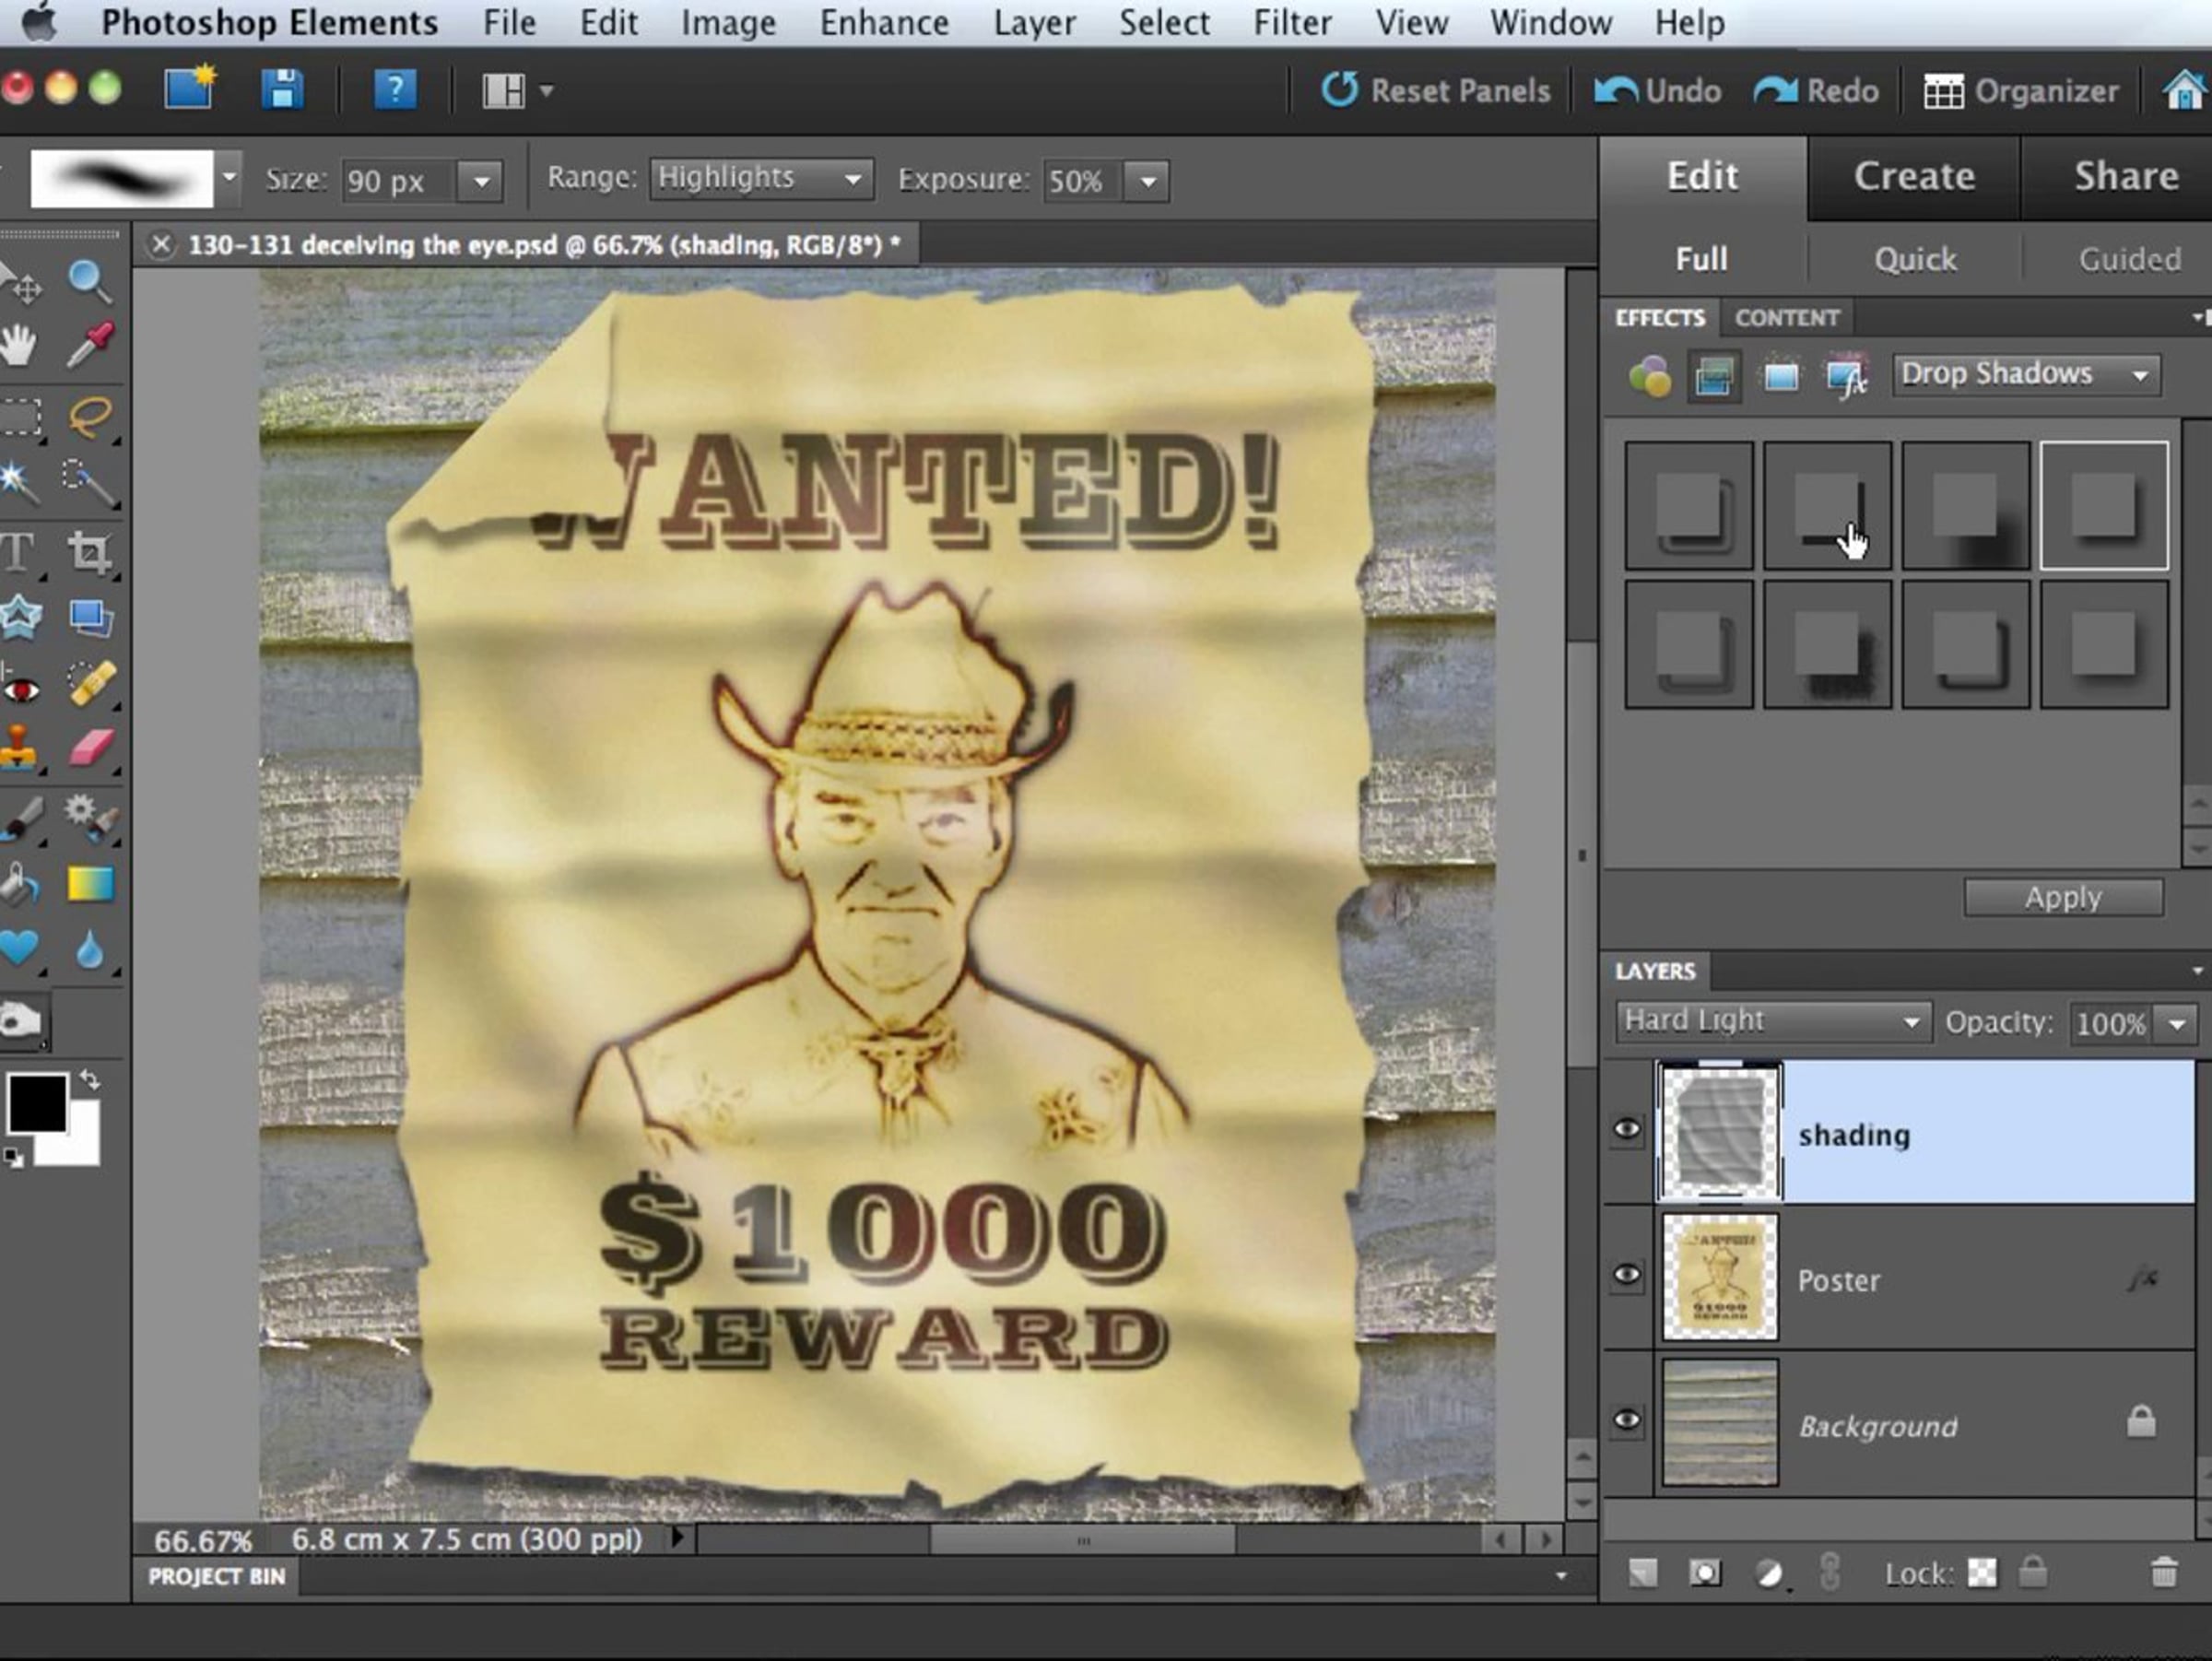Open the Filter menu
The image size is (2212, 1661).
pyautogui.click(x=1291, y=22)
